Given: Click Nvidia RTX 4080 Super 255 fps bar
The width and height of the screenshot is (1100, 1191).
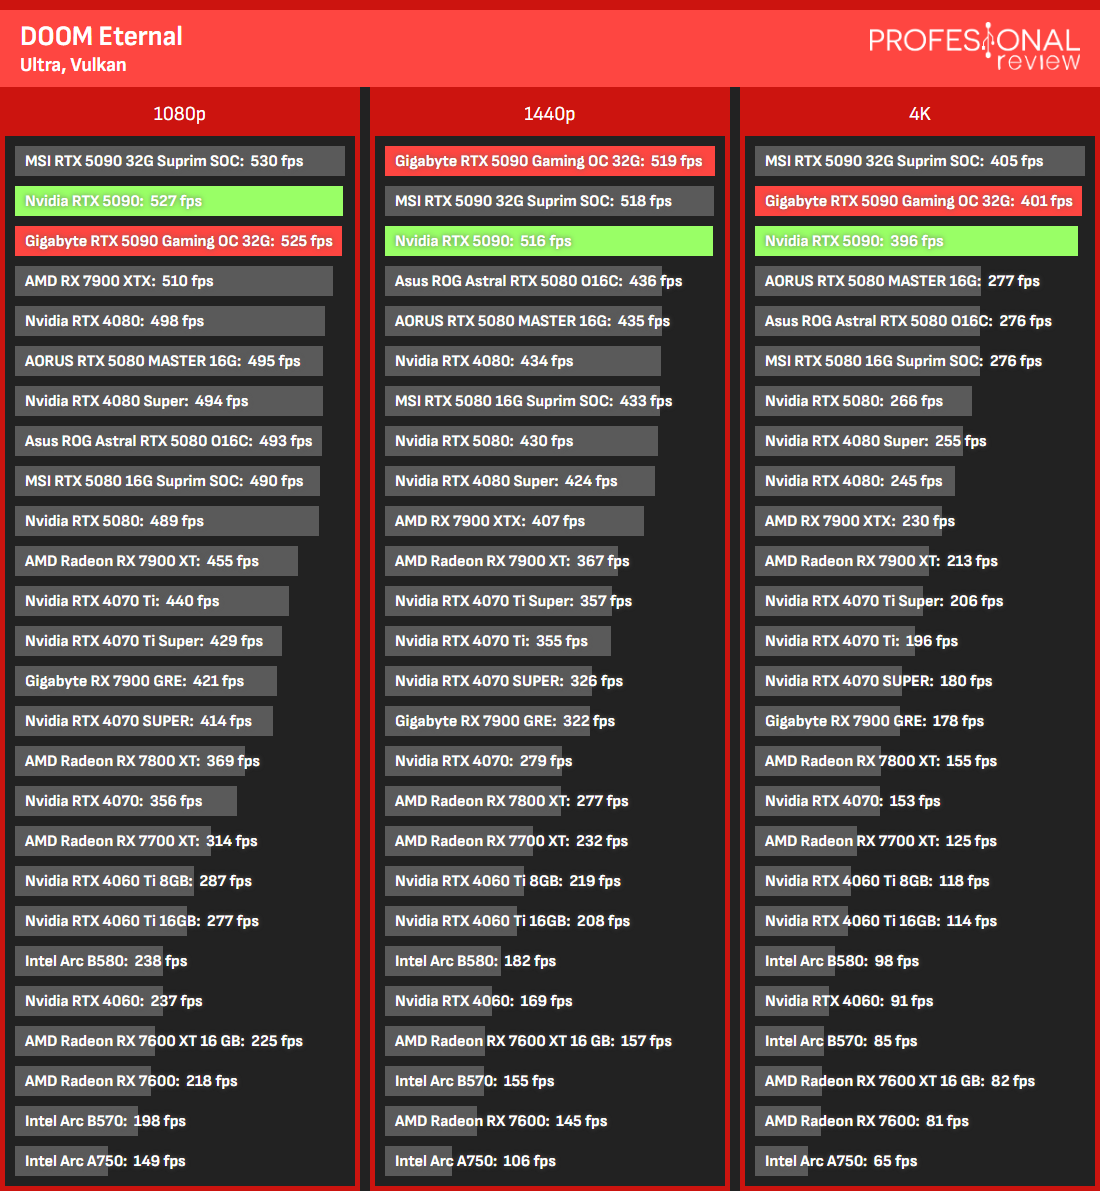Looking at the screenshot, I should [859, 441].
